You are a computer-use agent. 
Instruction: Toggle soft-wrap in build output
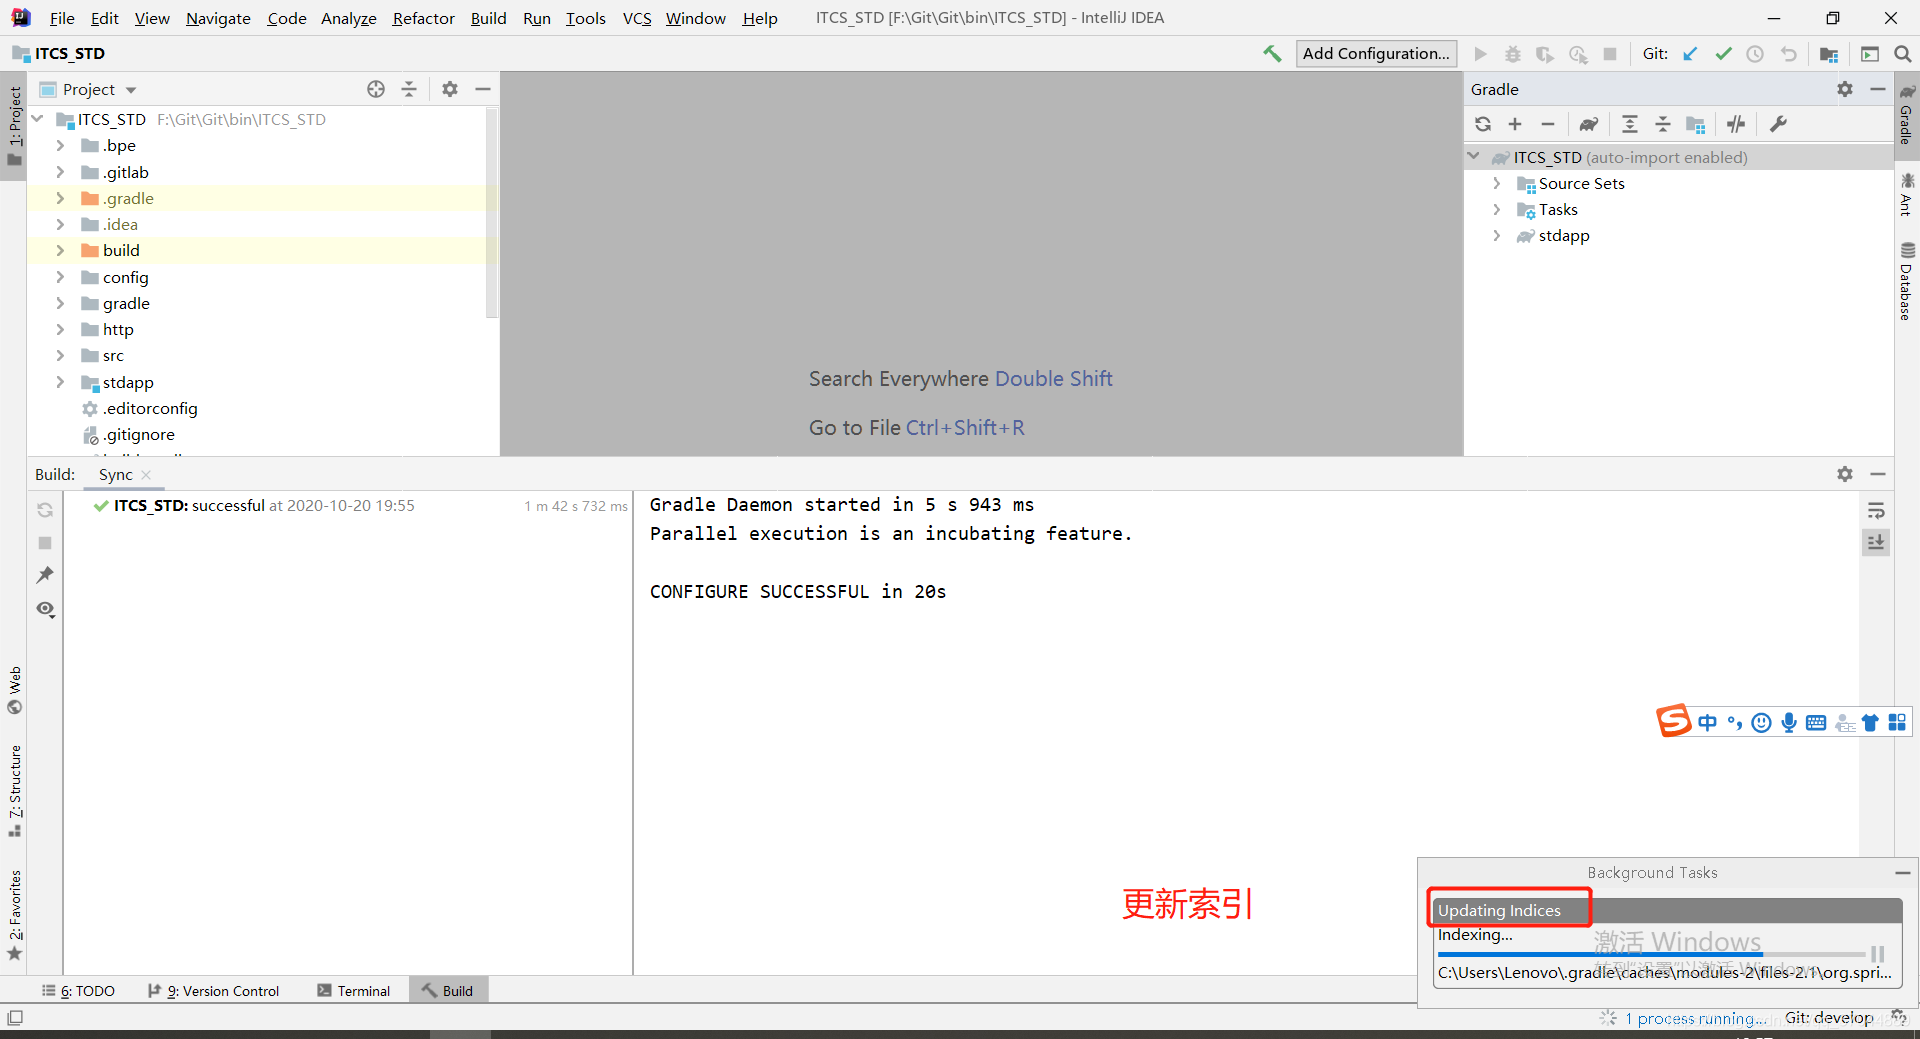[1876, 510]
